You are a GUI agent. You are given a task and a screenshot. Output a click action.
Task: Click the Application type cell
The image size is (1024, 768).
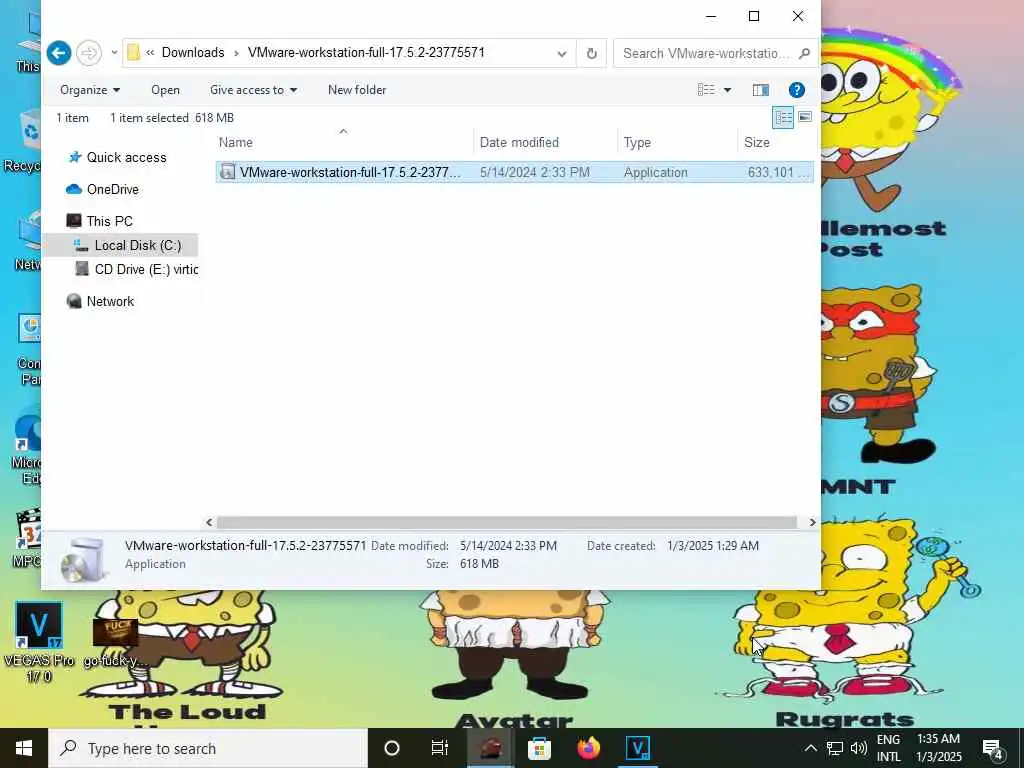pyautogui.click(x=656, y=172)
